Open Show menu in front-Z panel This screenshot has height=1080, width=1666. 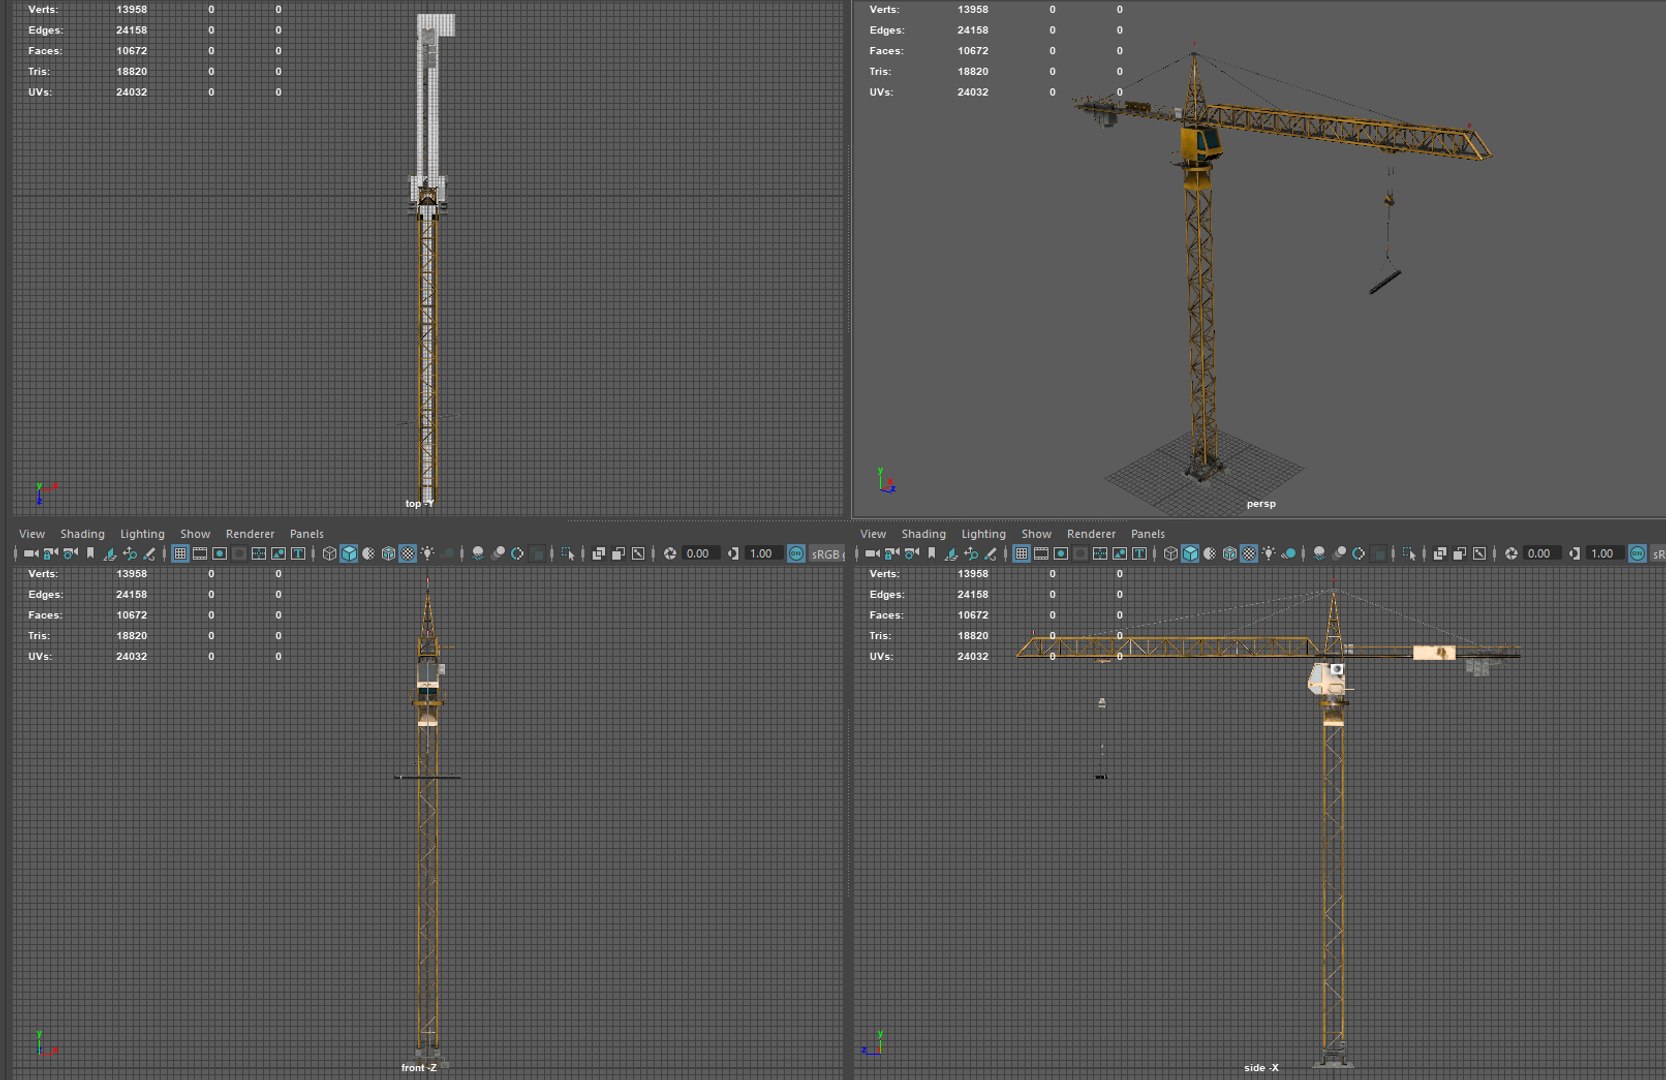point(195,534)
